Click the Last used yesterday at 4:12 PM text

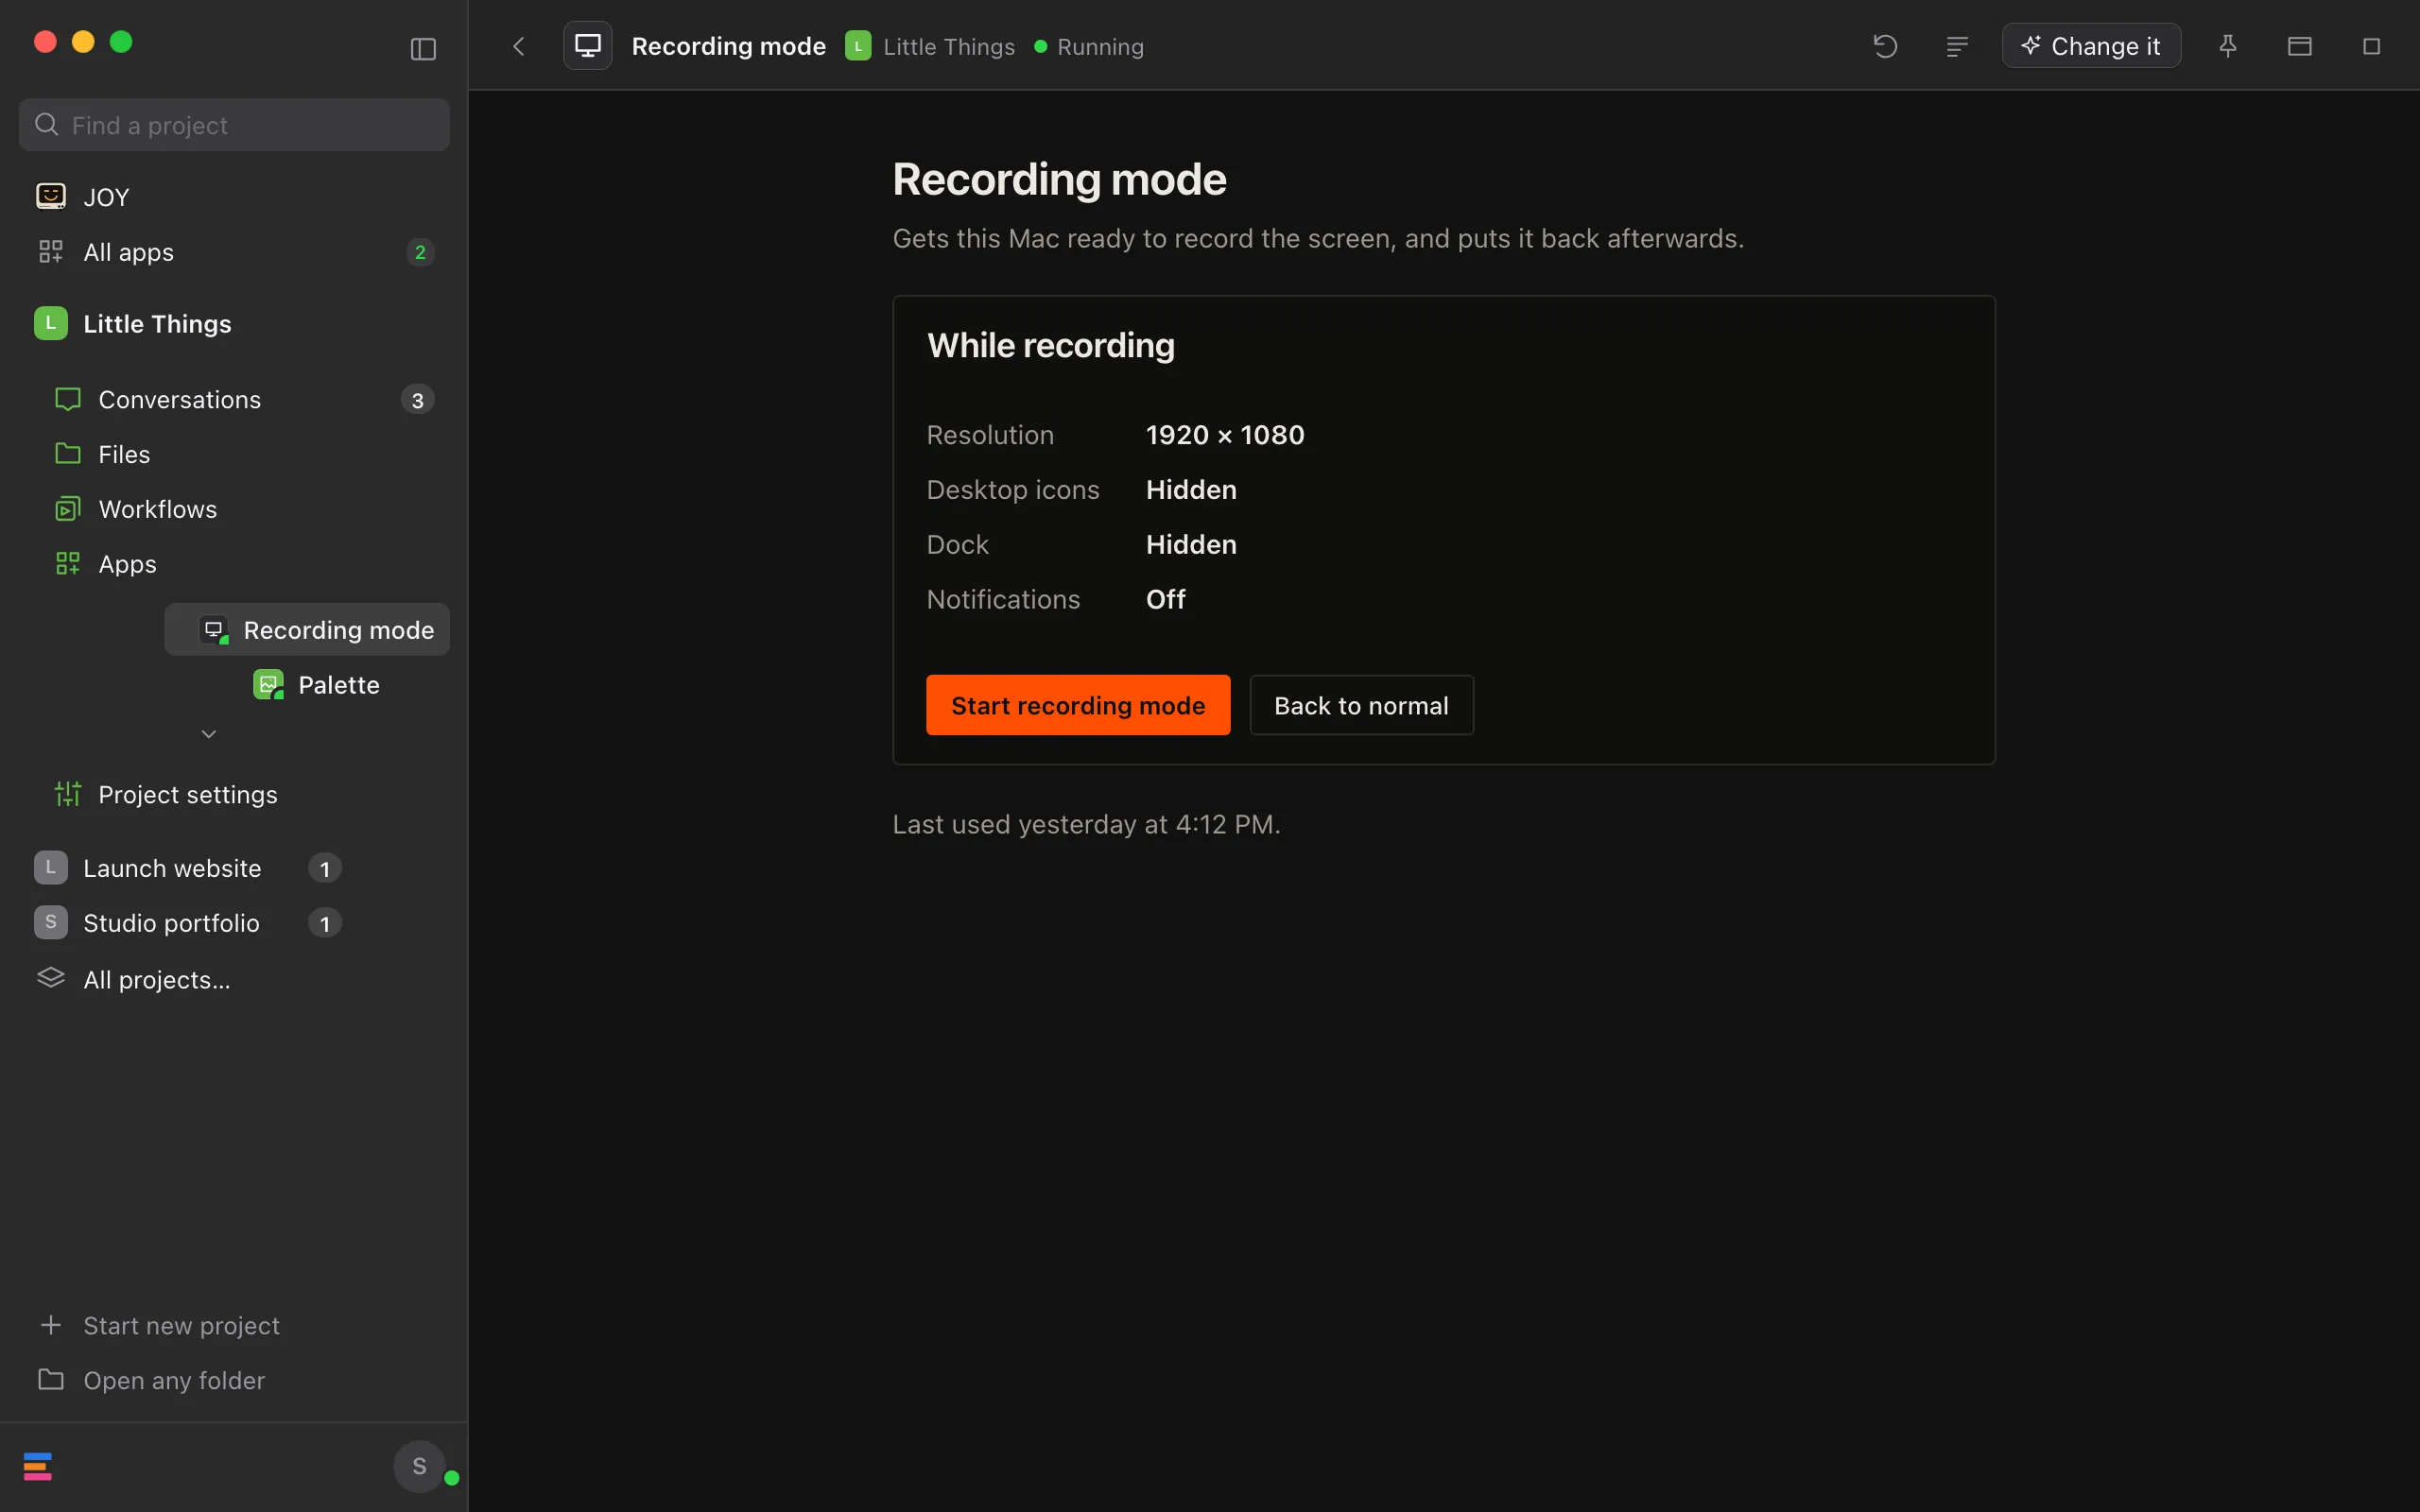(x=1086, y=825)
